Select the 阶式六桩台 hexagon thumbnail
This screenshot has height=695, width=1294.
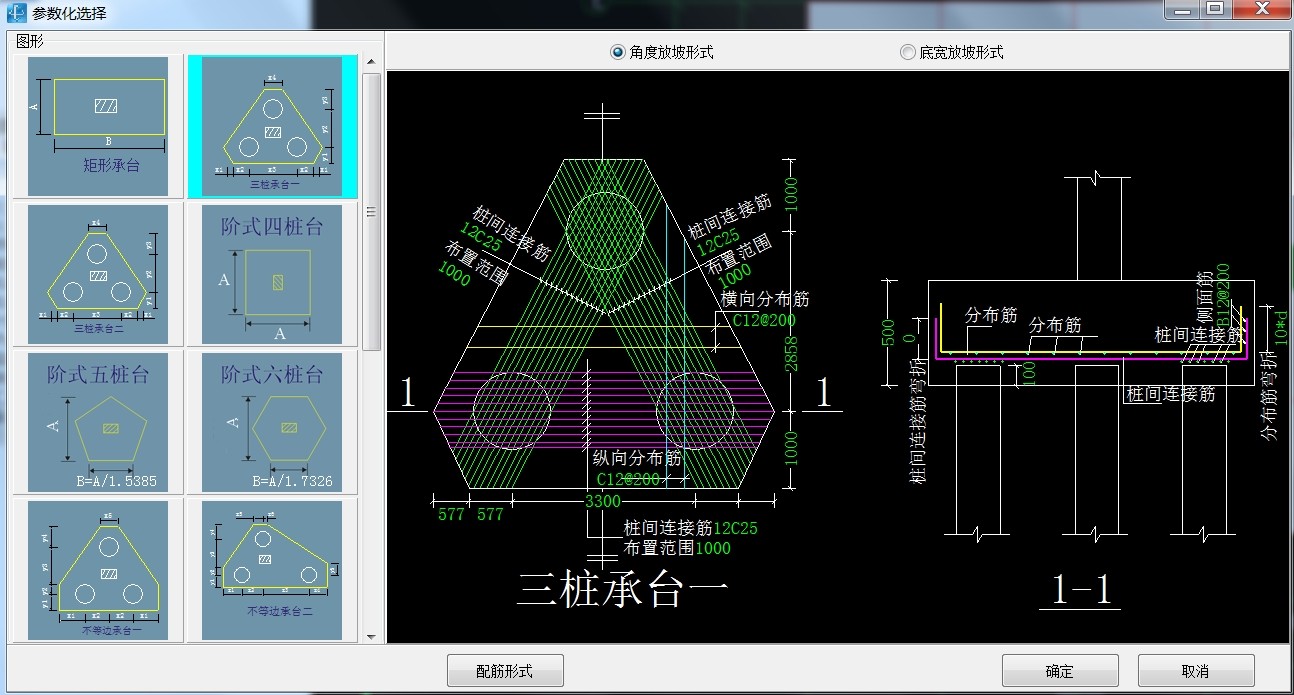click(x=272, y=421)
